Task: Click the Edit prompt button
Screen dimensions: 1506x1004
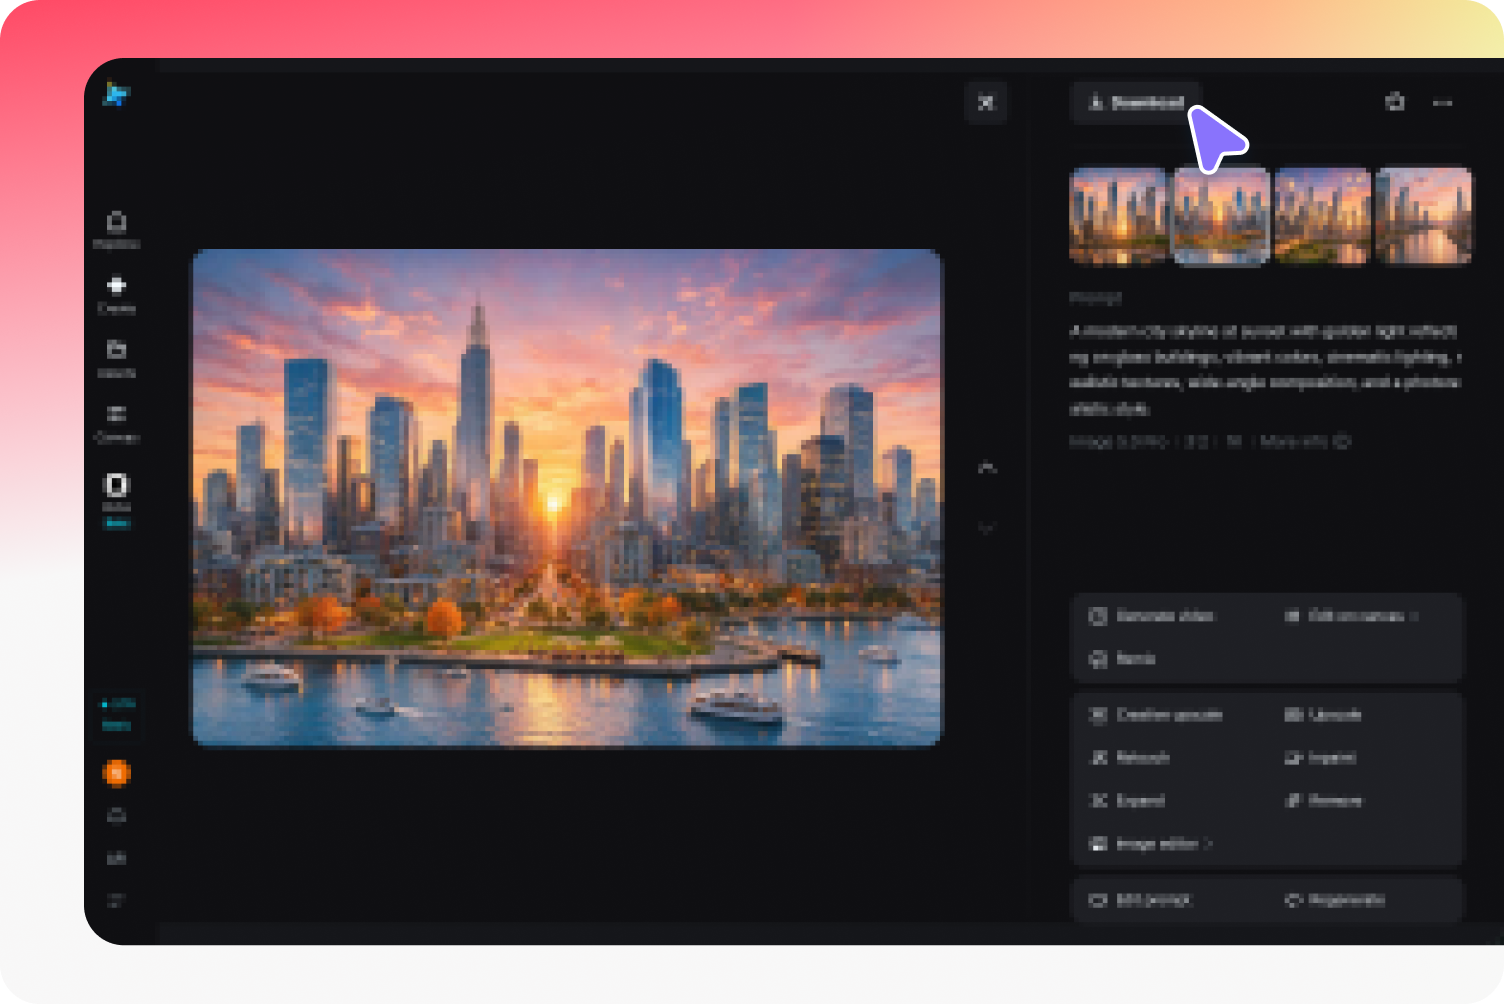Action: click(x=1140, y=900)
